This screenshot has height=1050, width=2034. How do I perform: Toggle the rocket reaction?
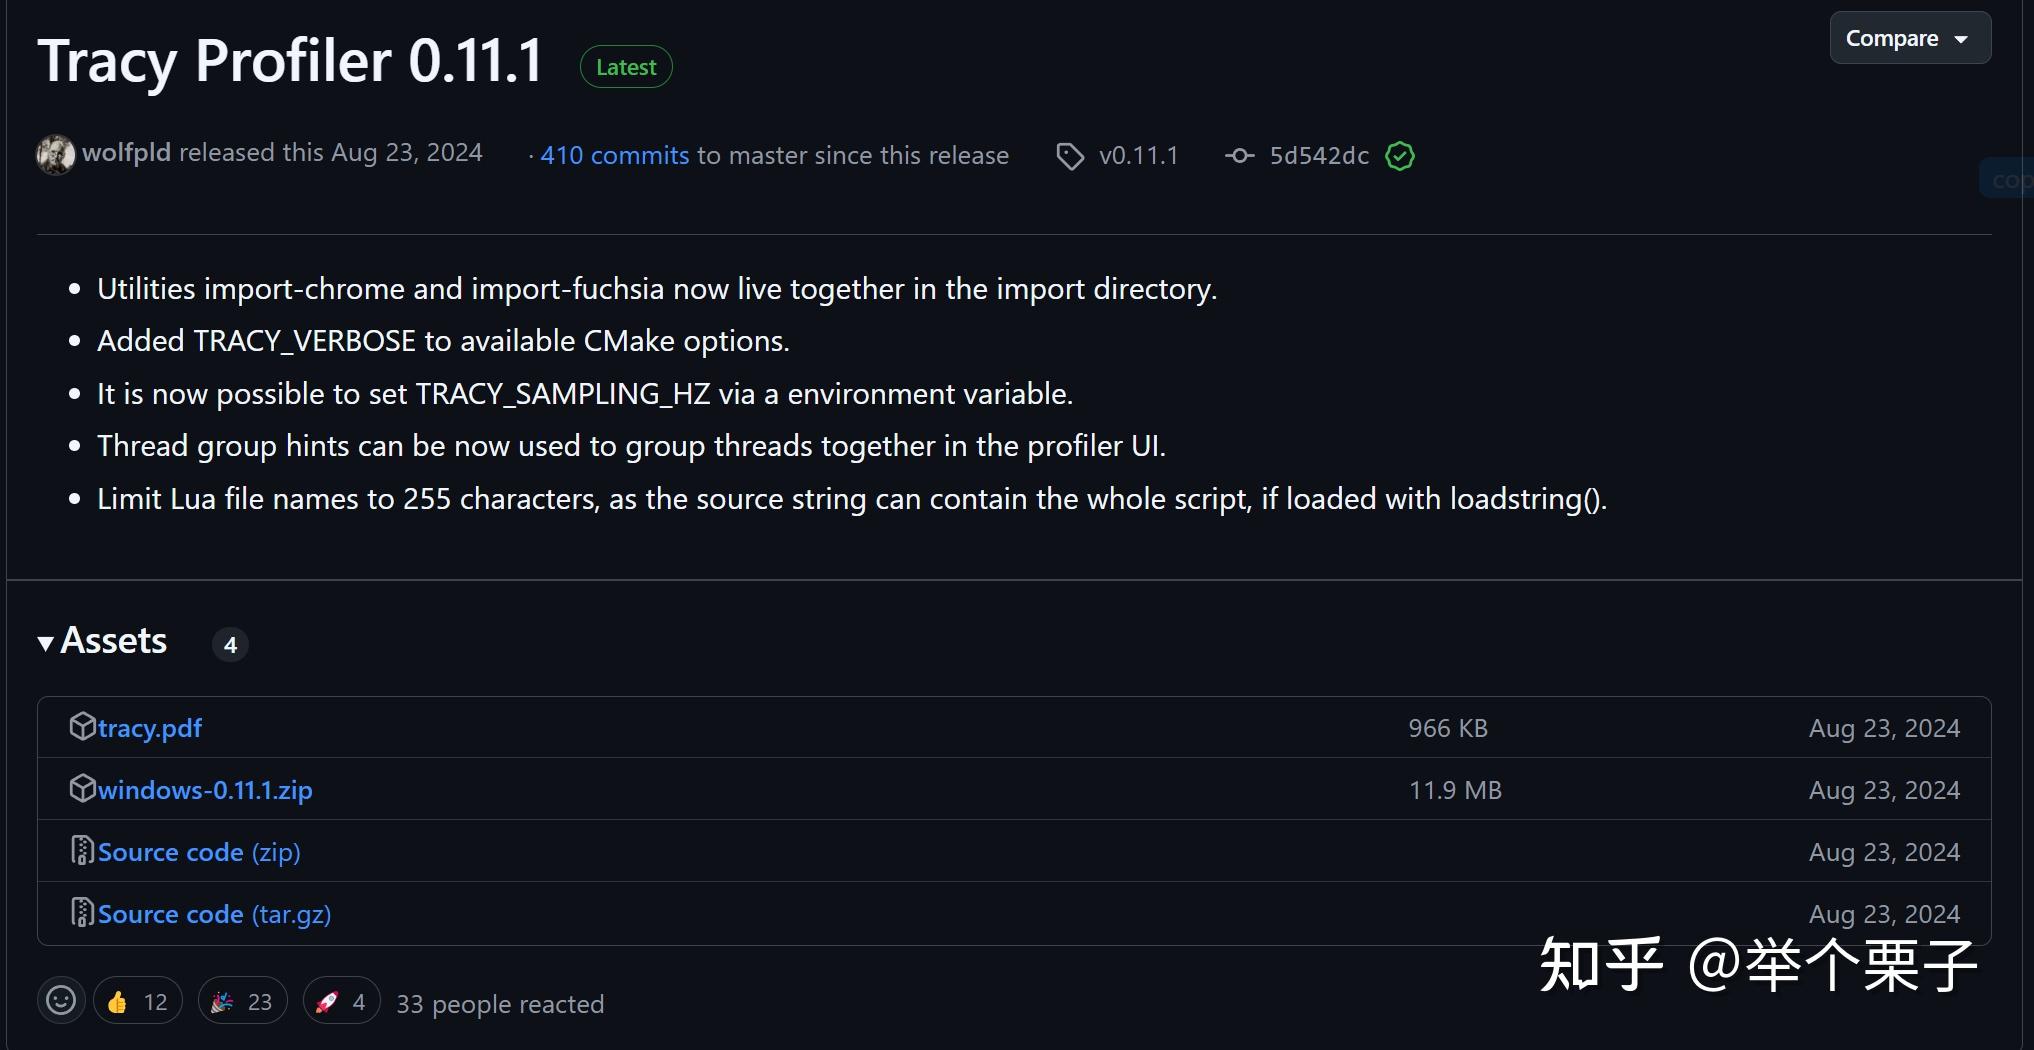click(341, 1001)
